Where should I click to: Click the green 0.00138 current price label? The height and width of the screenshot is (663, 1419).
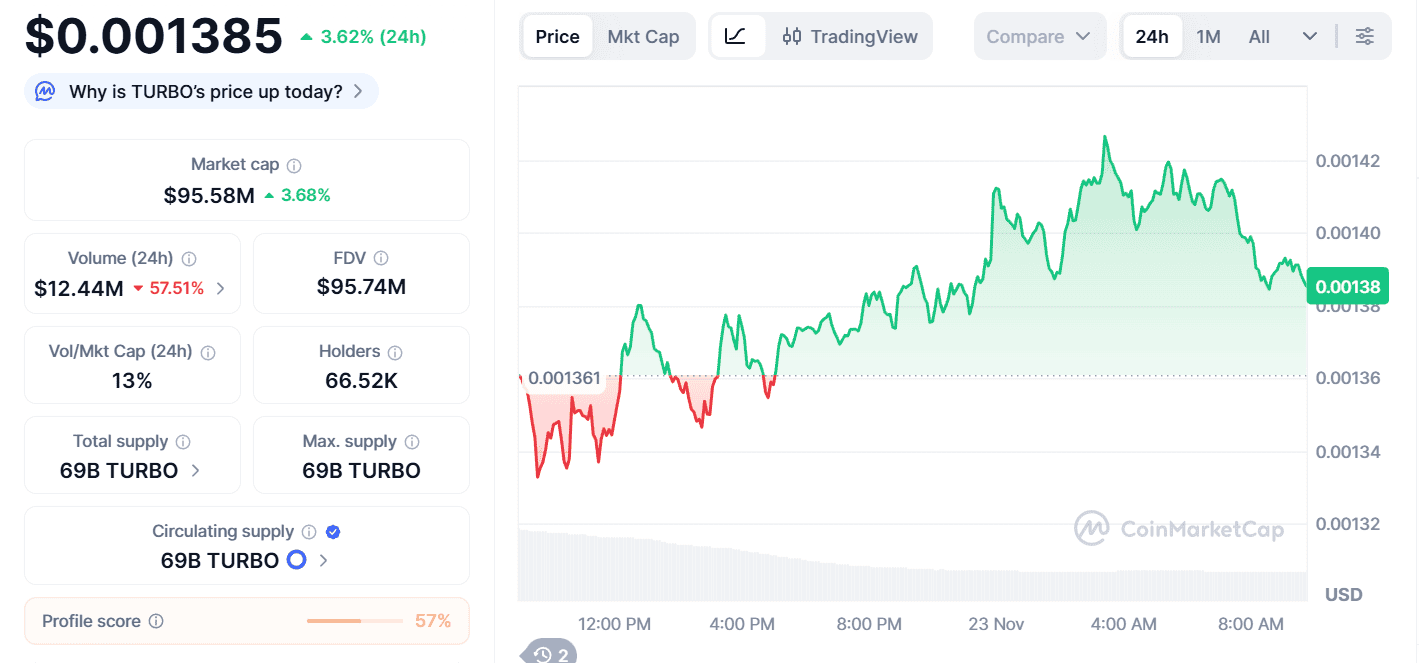[x=1347, y=288]
